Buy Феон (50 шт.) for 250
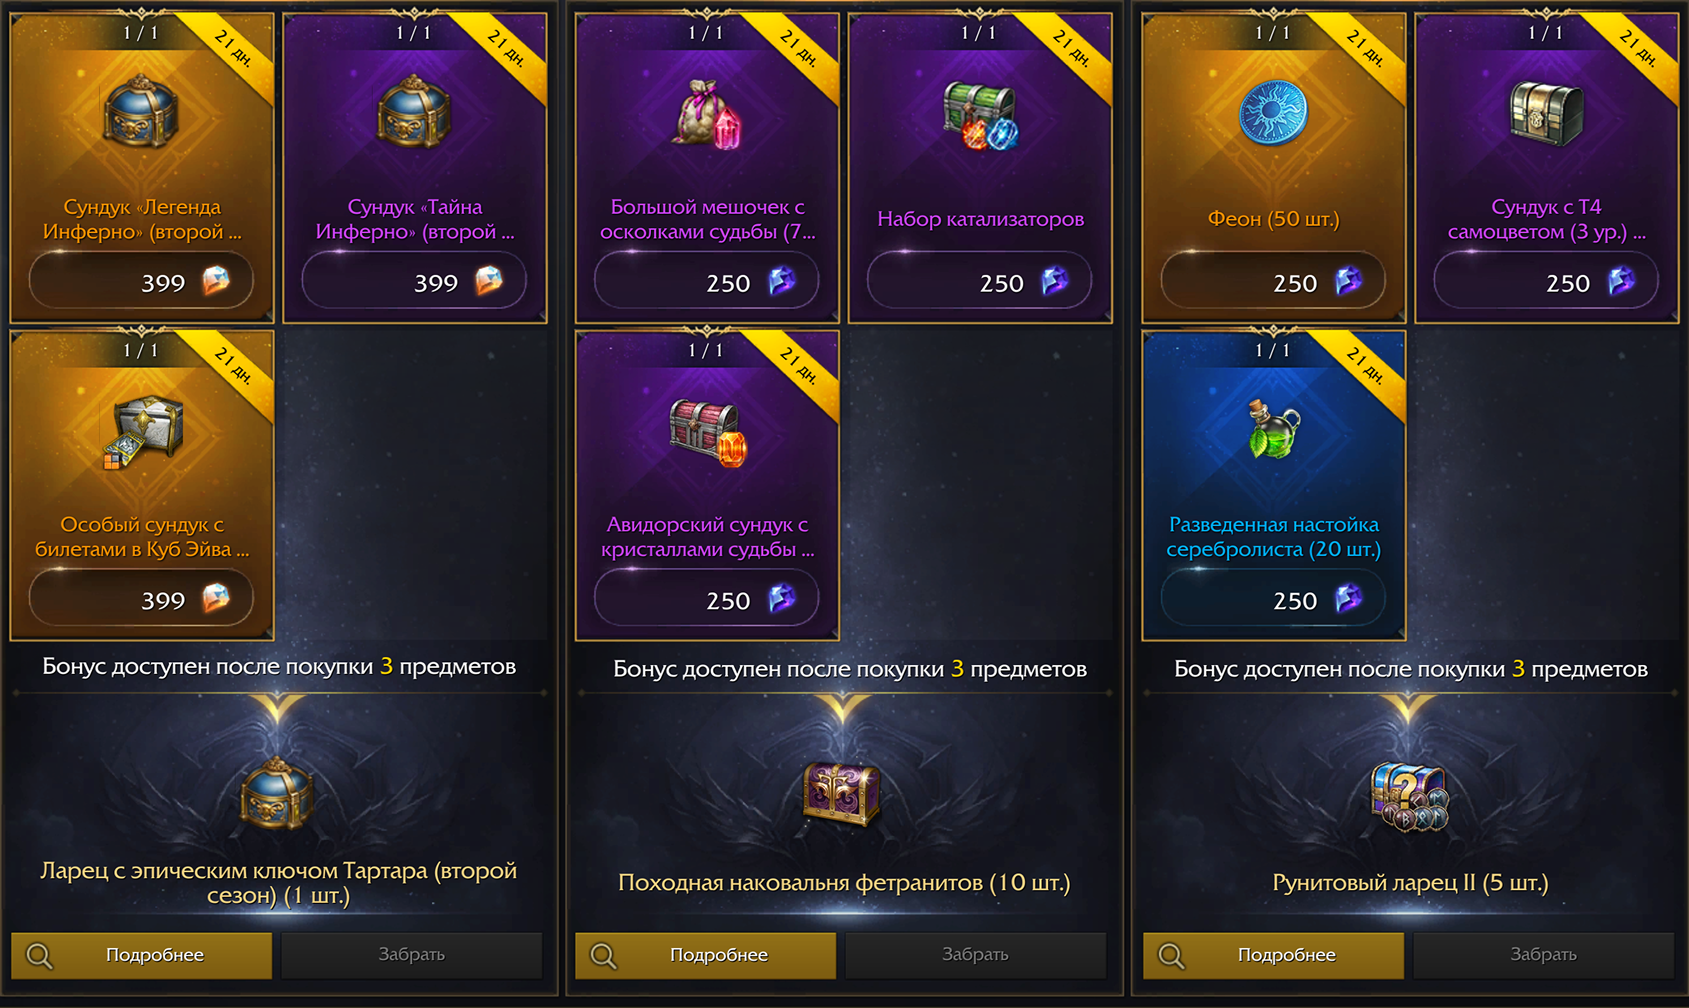Viewport: 1689px width, 1008px height. tap(1273, 282)
